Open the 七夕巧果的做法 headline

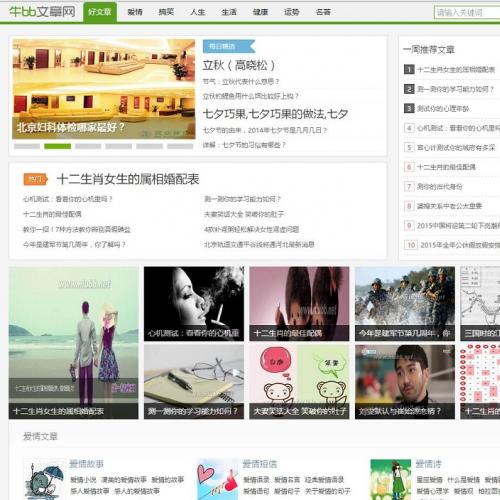pos(275,114)
